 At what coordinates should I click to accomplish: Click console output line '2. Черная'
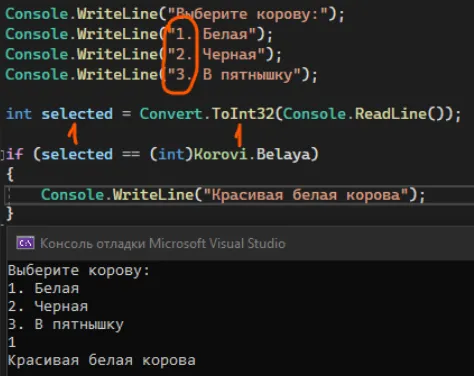click(x=48, y=306)
